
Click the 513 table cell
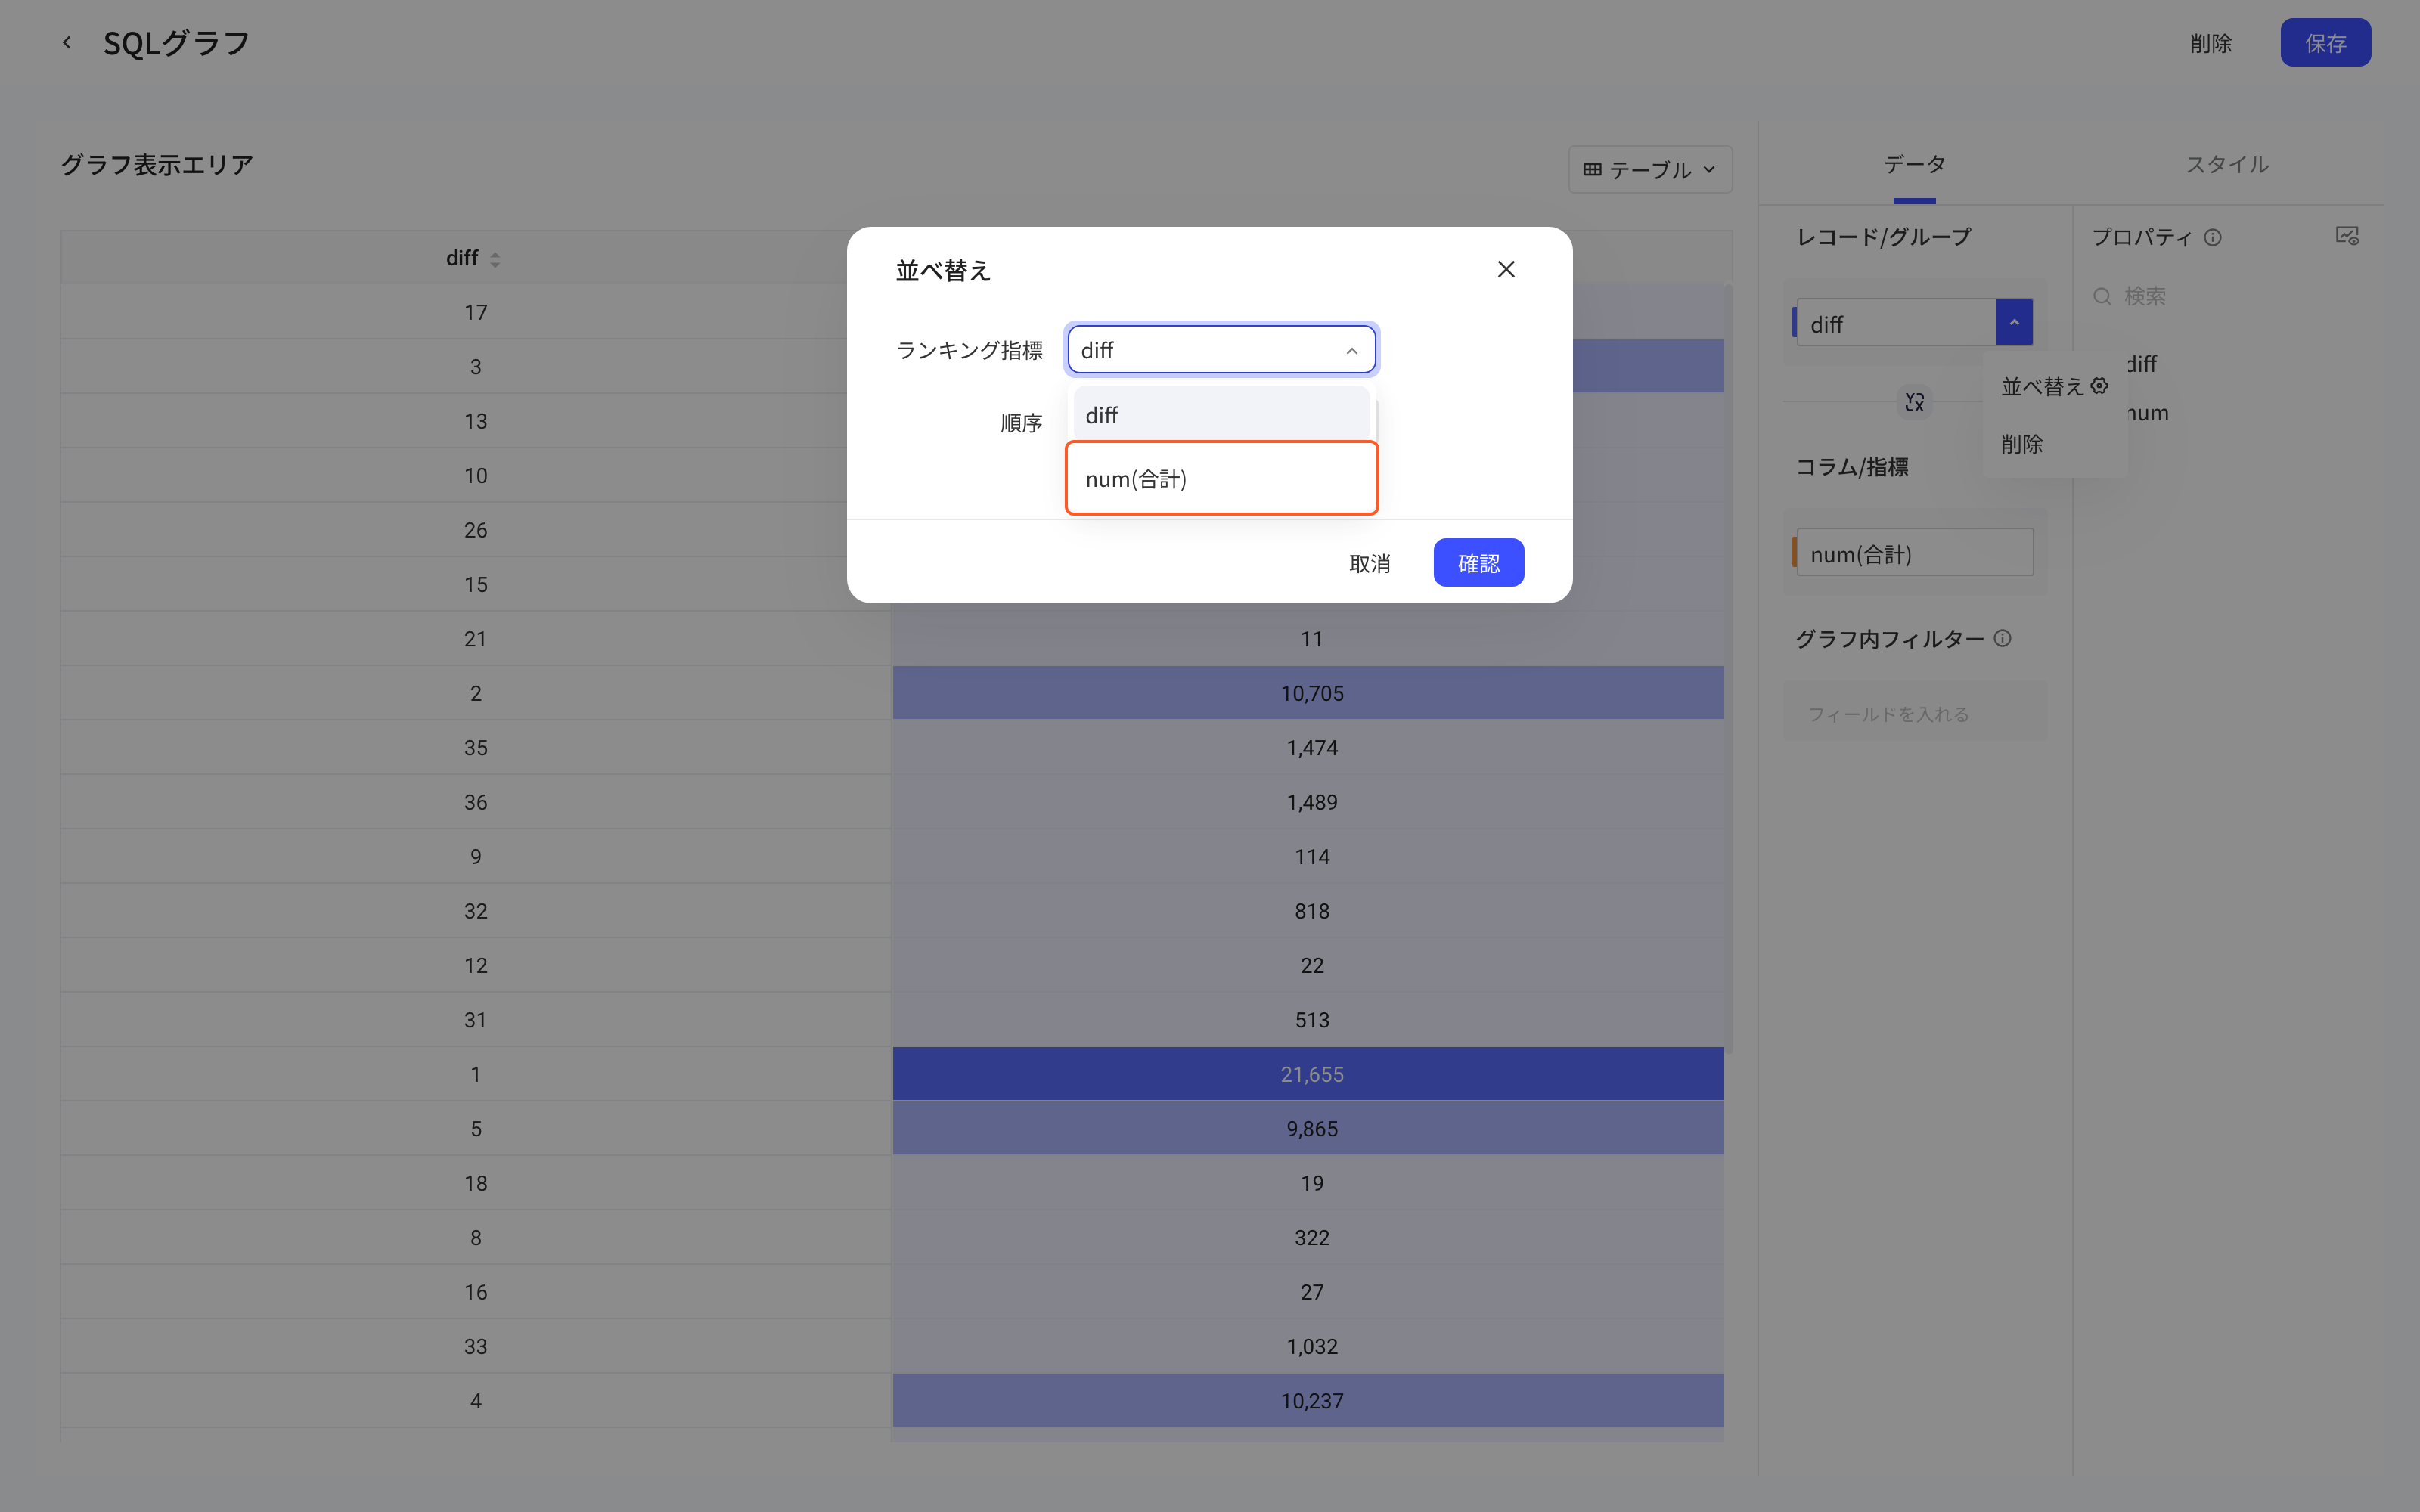pyautogui.click(x=1308, y=1019)
